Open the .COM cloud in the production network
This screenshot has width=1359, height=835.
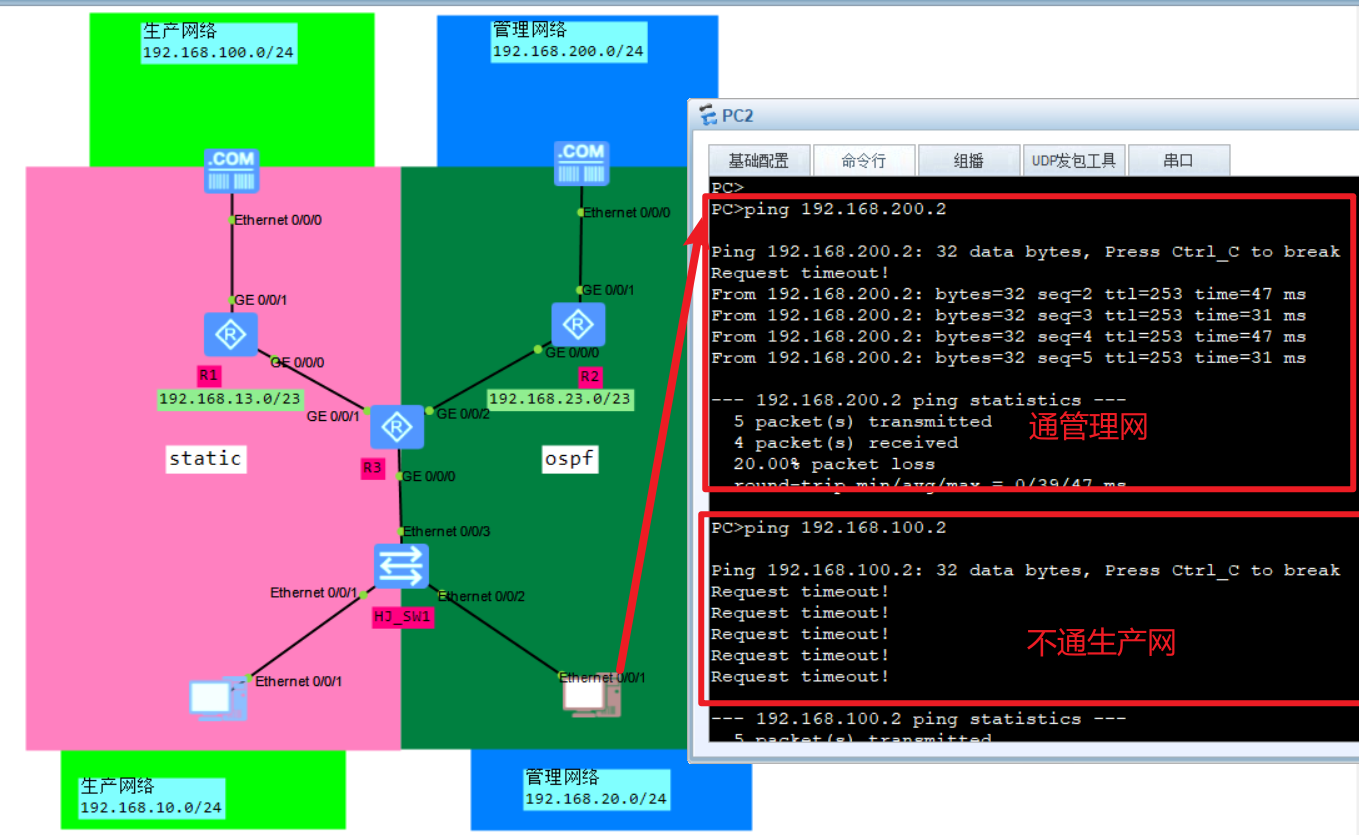(231, 170)
